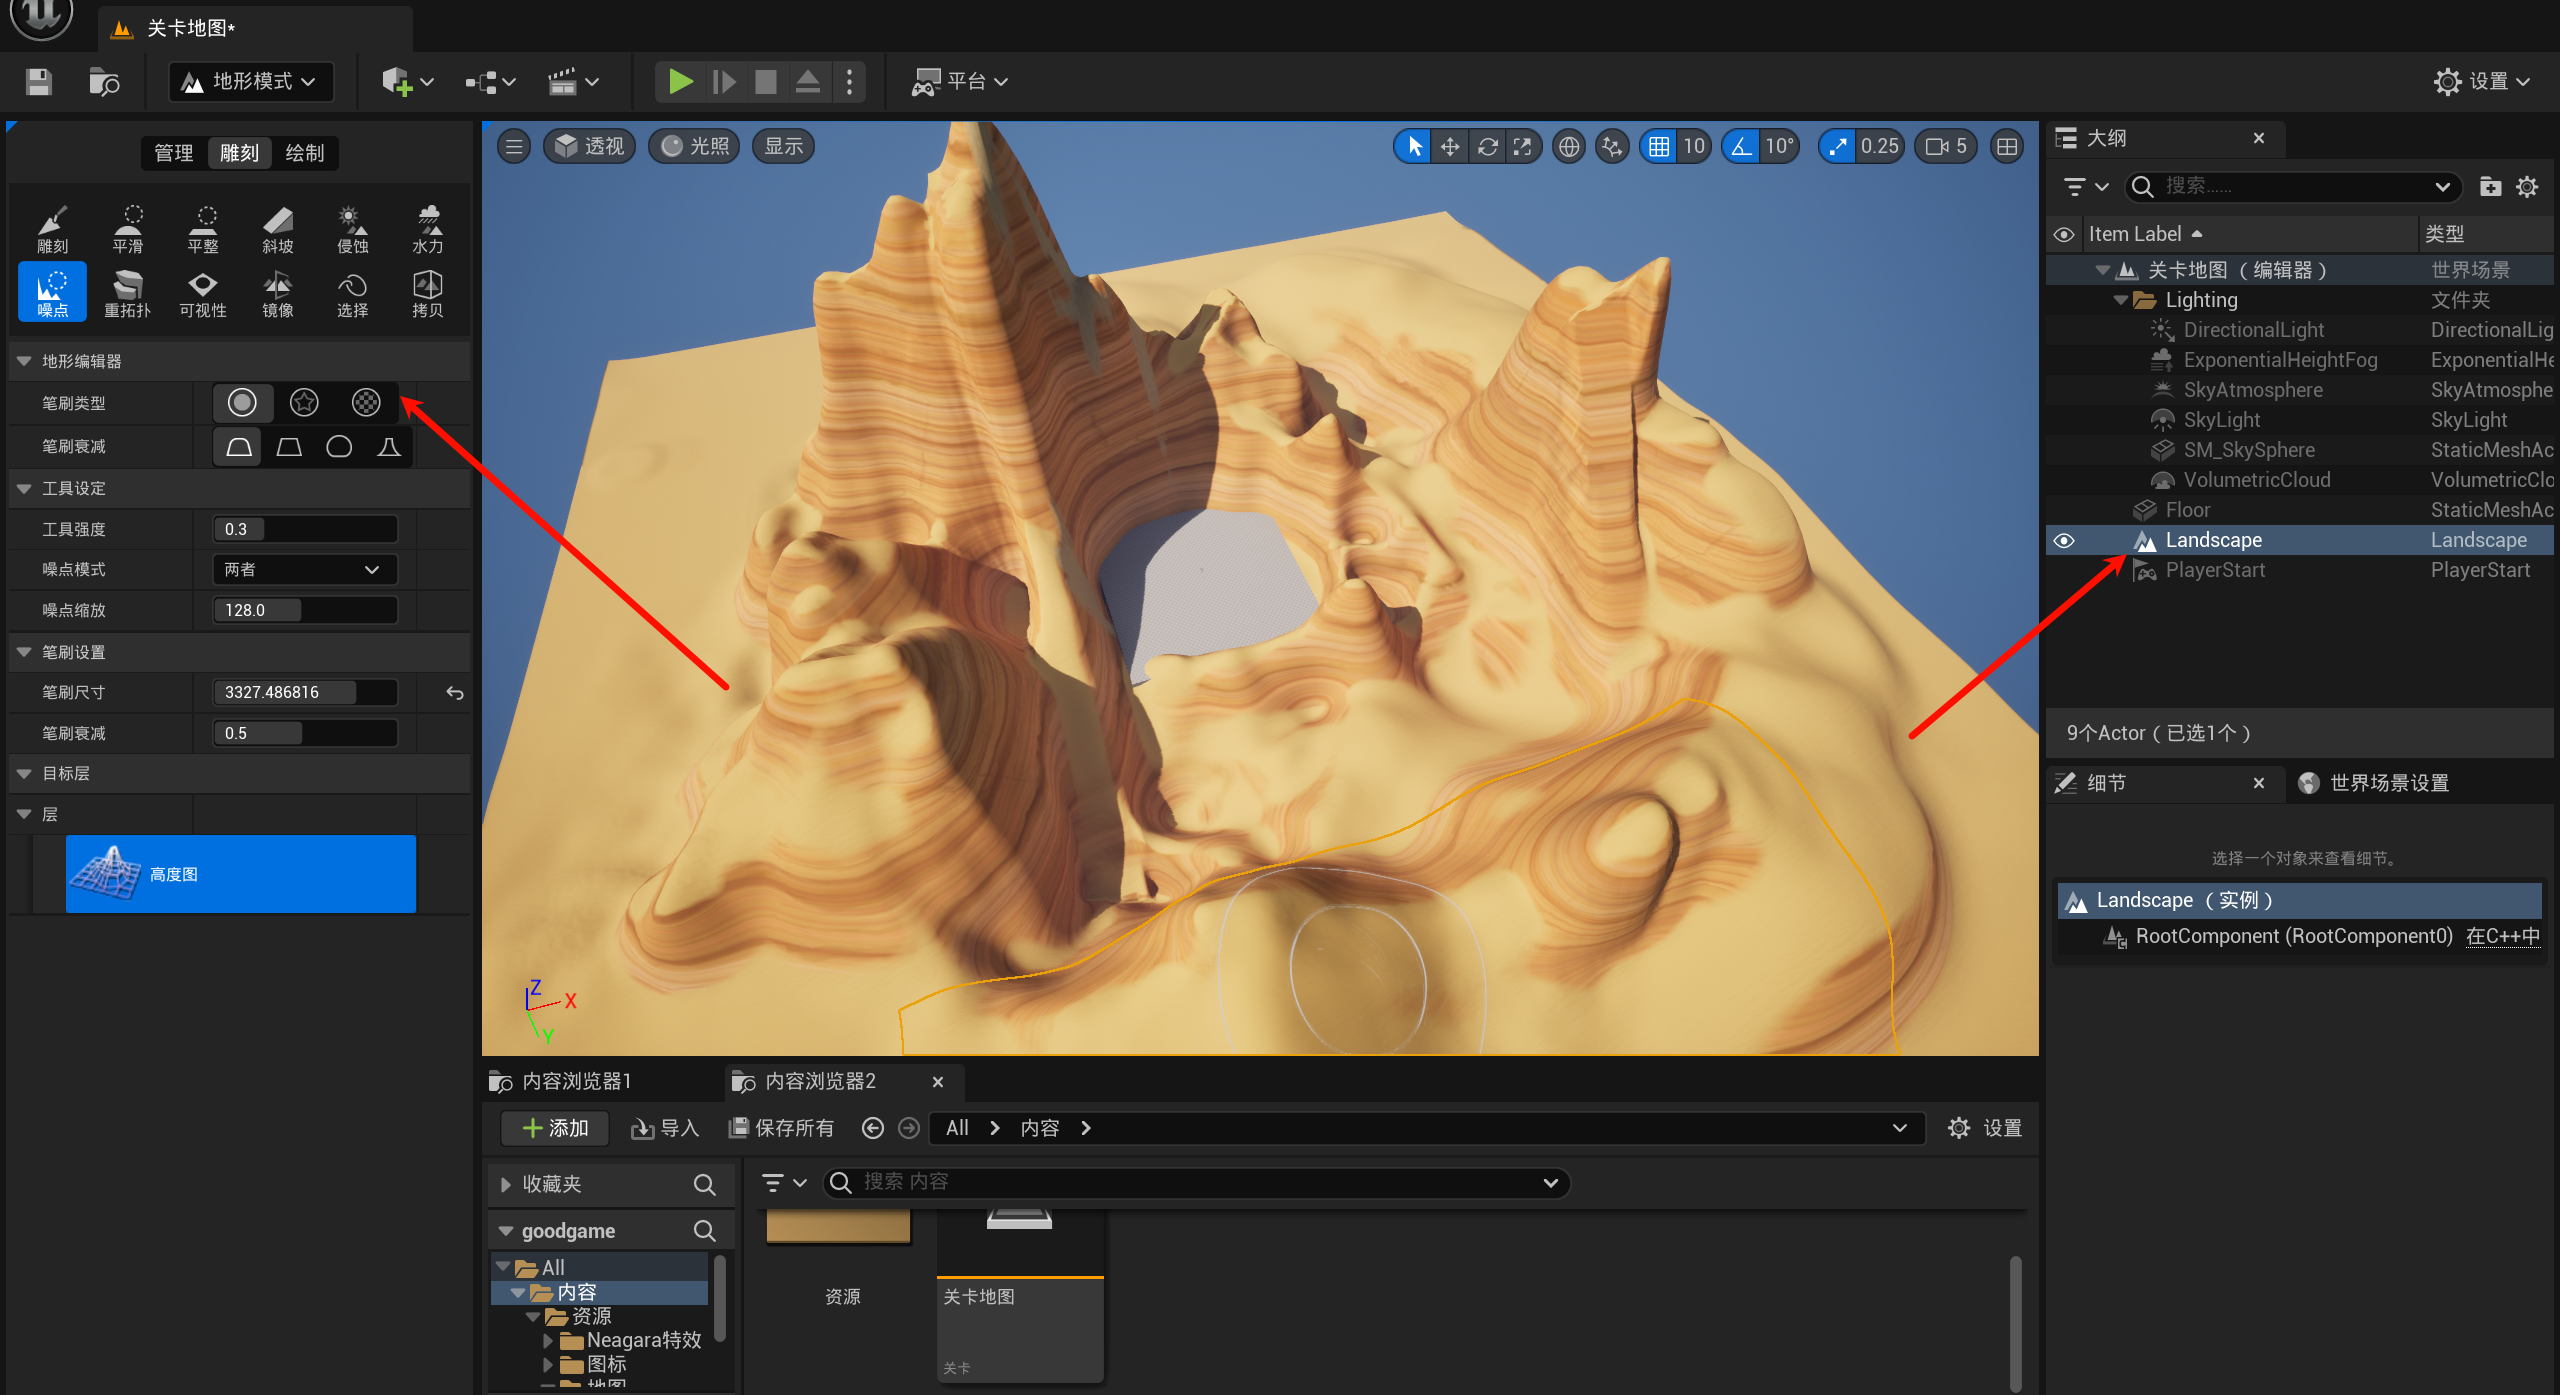Switch to the 绘制 paint tab

coord(304,153)
